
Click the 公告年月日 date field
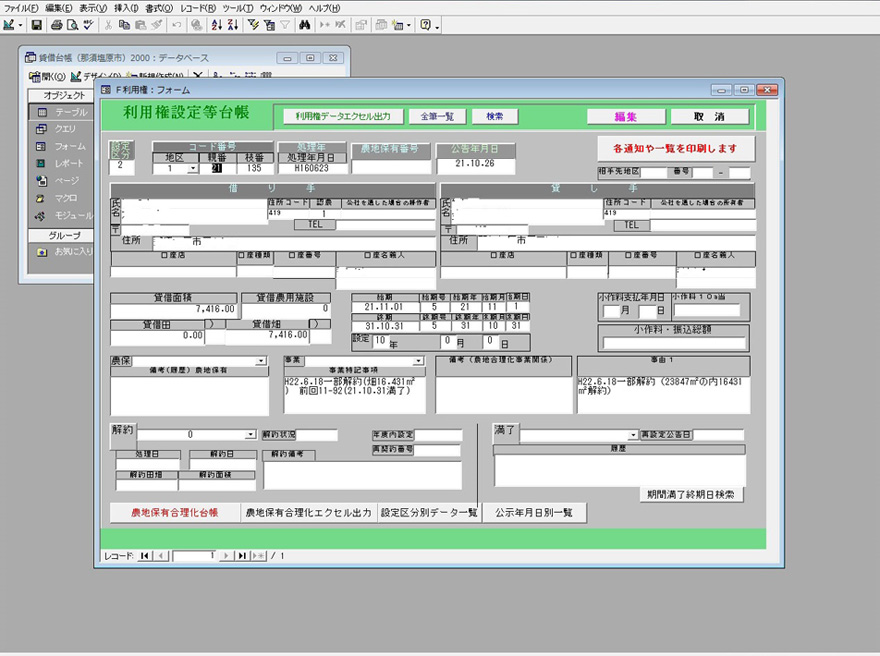pyautogui.click(x=475, y=163)
